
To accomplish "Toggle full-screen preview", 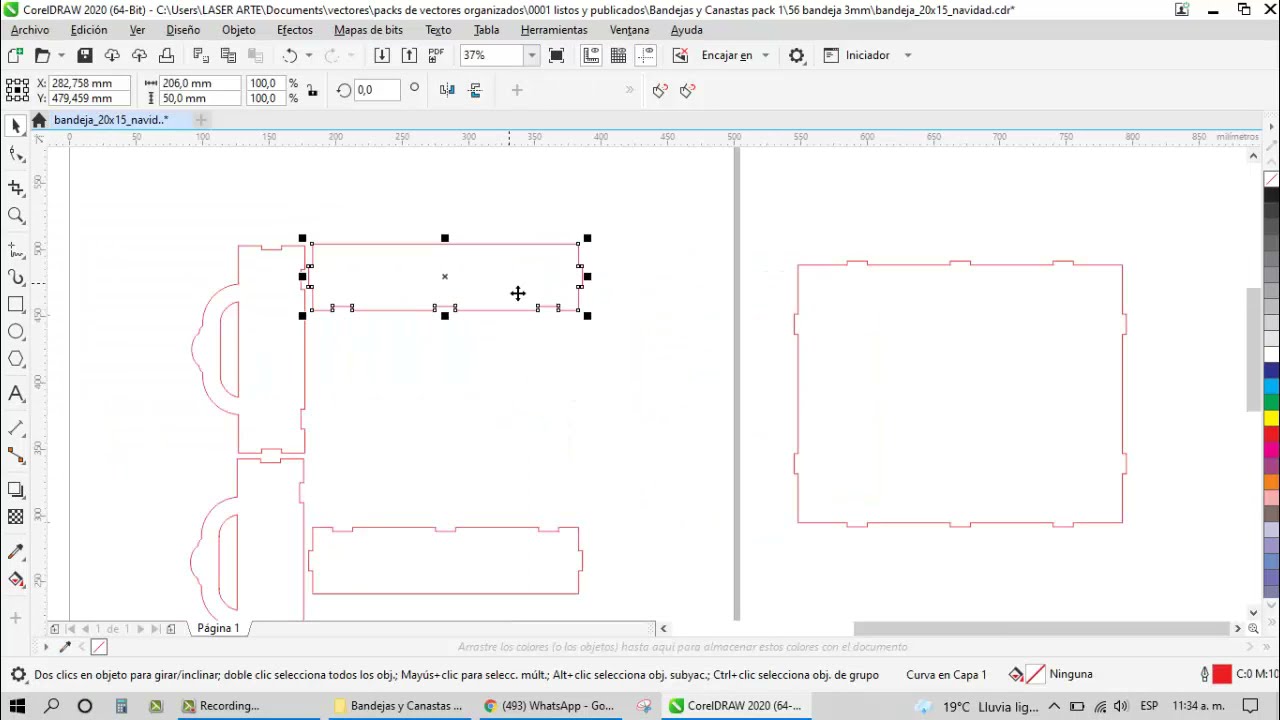I will pyautogui.click(x=557, y=55).
